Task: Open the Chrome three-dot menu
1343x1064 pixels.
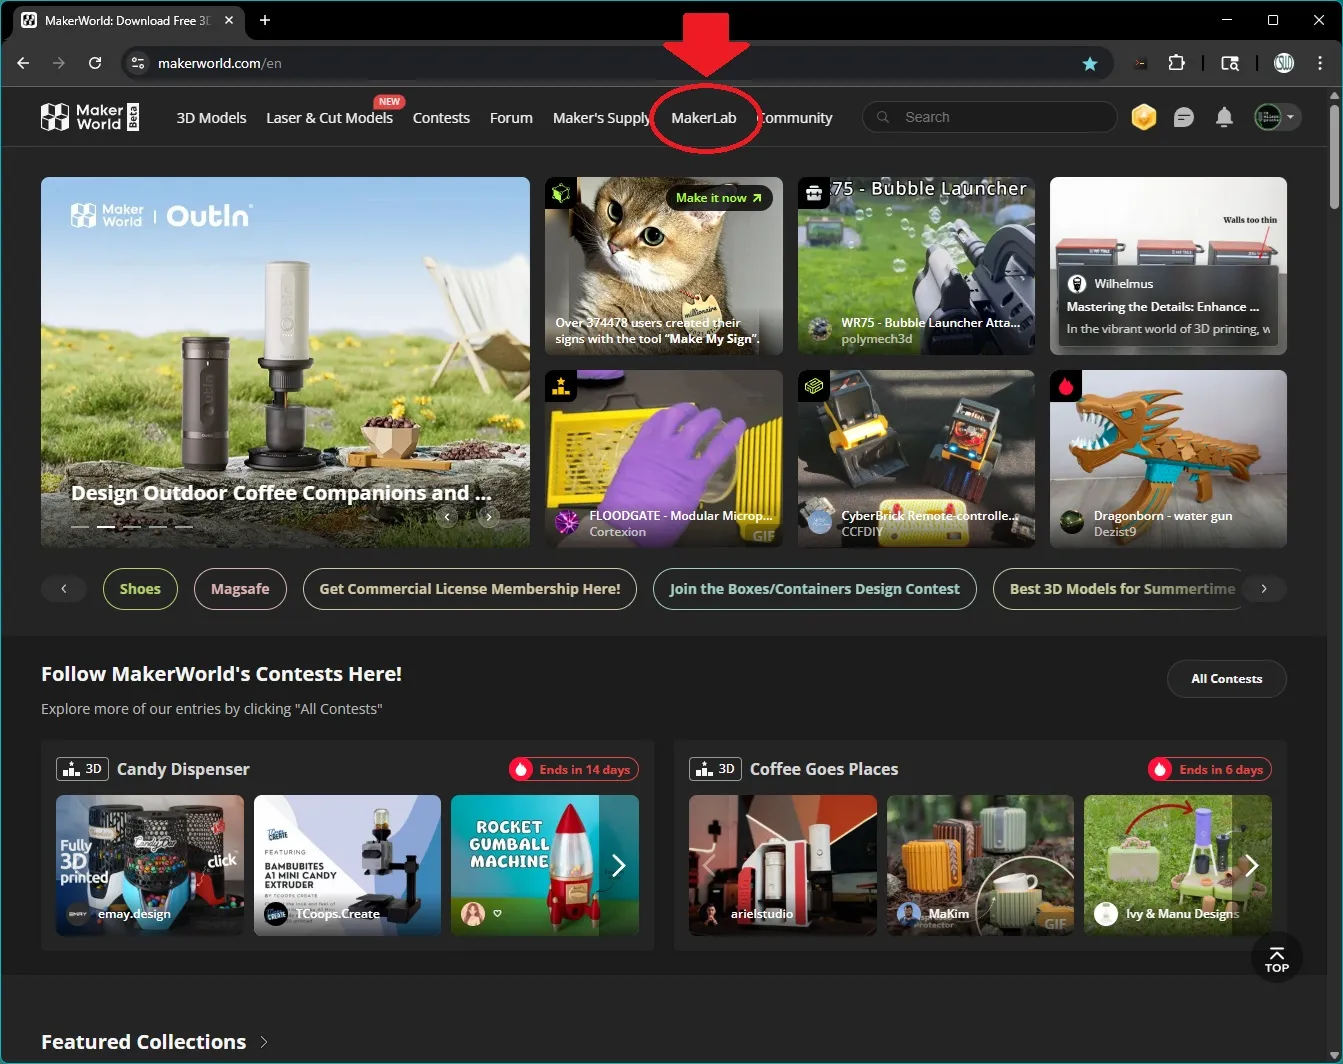Action: pyautogui.click(x=1320, y=63)
